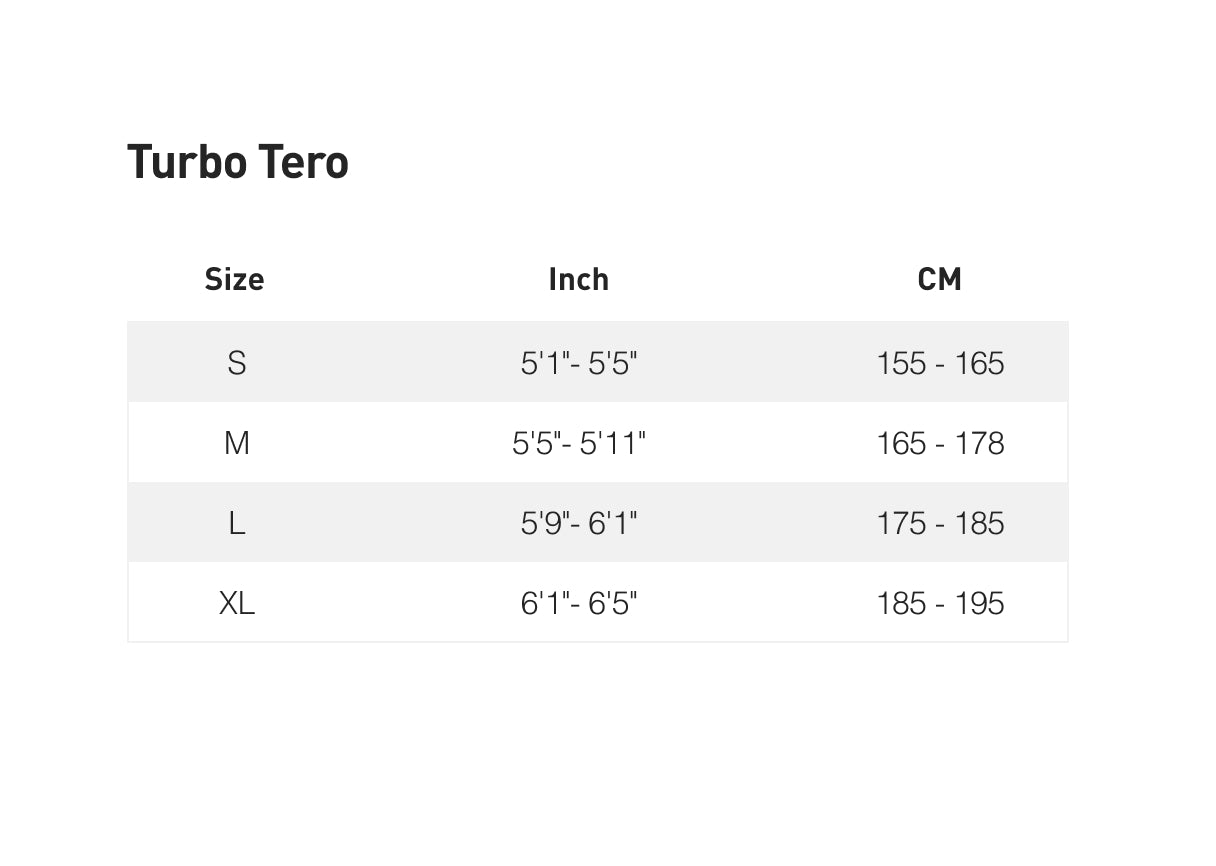Click the 155 value in S row
Viewport: 1216px width, 866px height.
(x=901, y=363)
